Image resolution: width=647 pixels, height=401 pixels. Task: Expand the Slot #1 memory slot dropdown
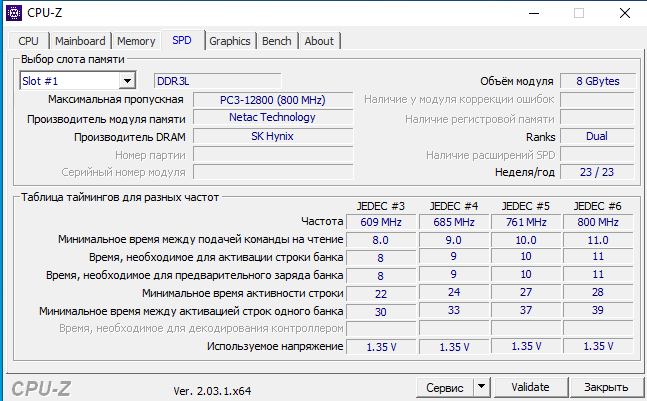click(127, 81)
